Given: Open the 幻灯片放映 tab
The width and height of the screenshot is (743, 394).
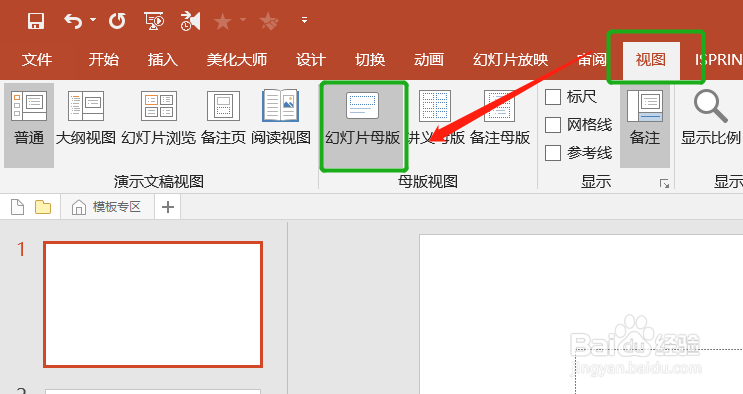Looking at the screenshot, I should click(x=510, y=60).
